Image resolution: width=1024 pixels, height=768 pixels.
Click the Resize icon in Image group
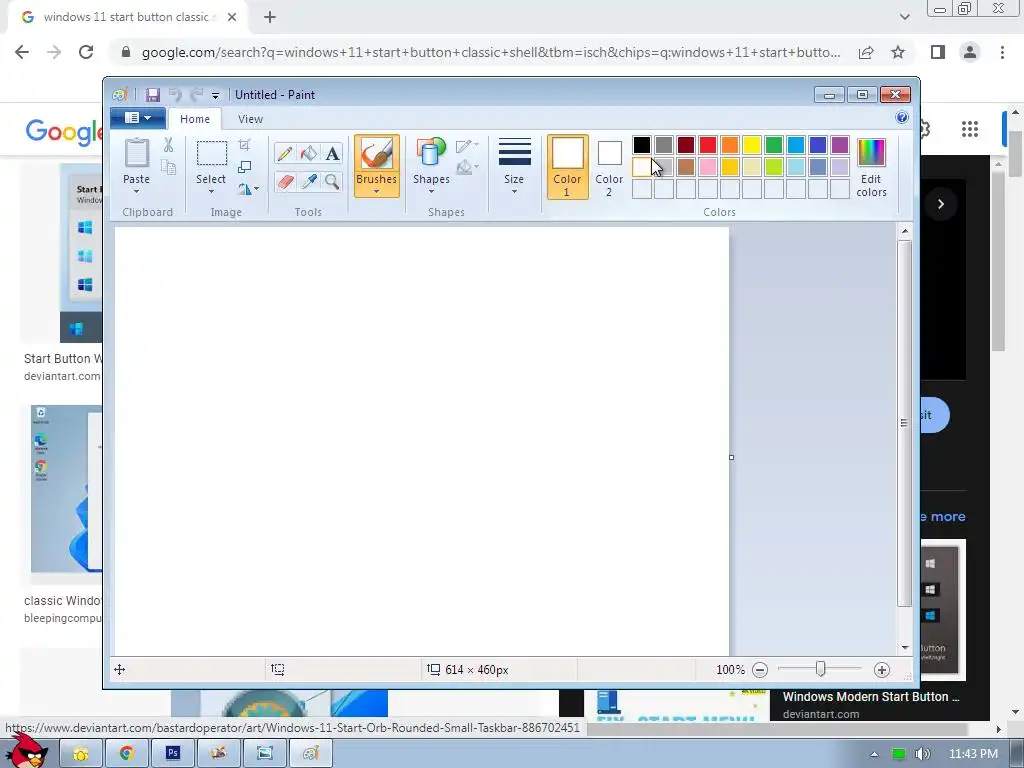(x=245, y=167)
